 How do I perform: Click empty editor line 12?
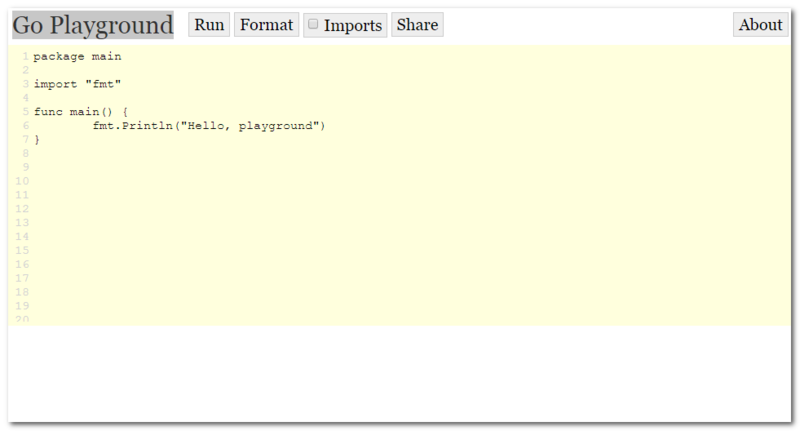(x=411, y=209)
